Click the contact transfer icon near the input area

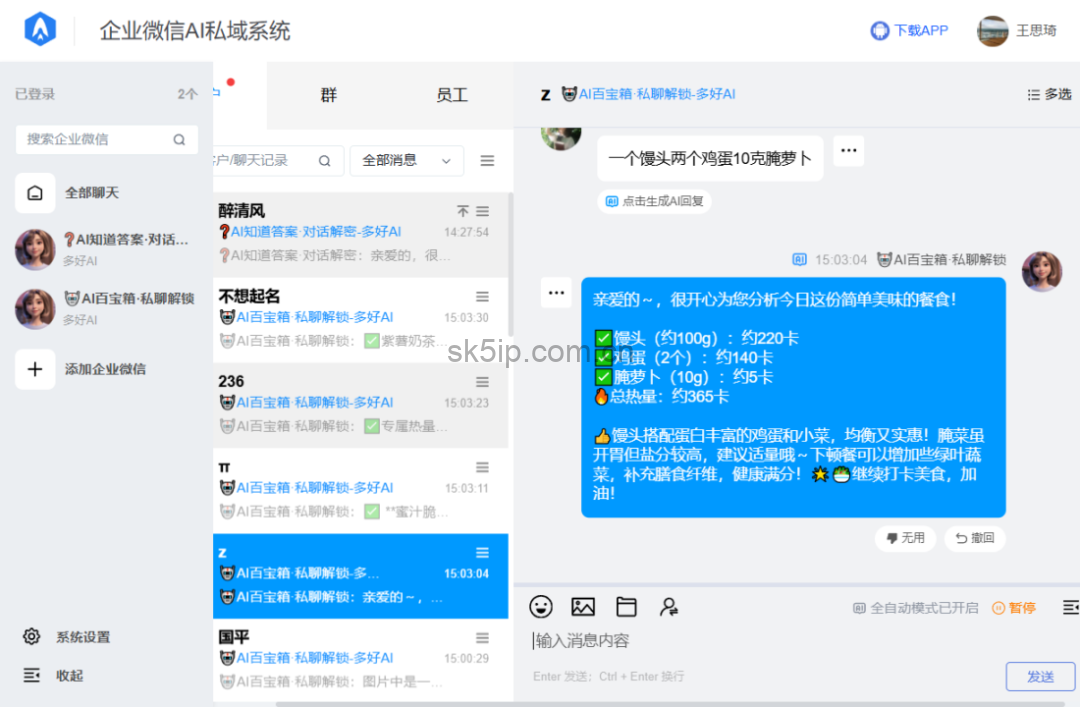click(669, 606)
